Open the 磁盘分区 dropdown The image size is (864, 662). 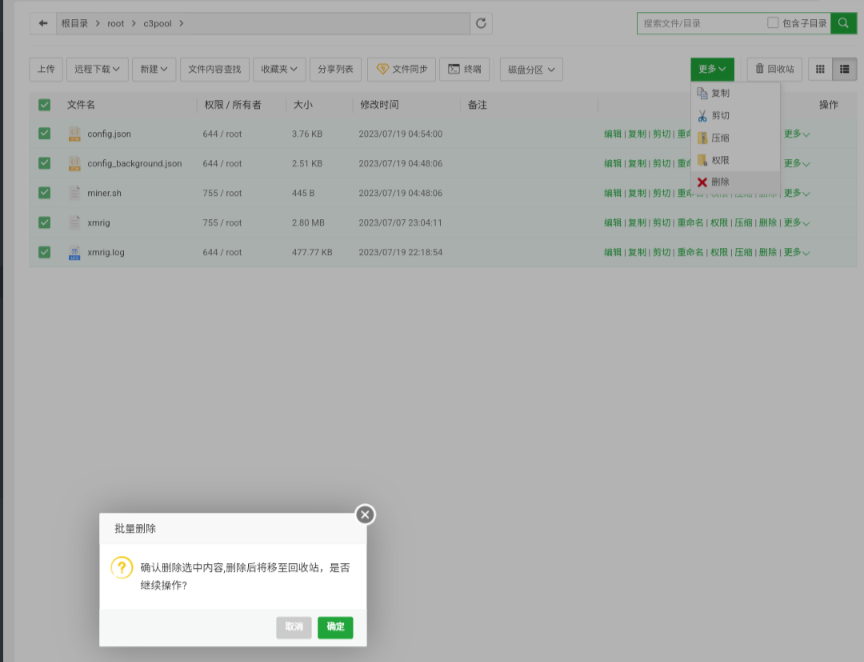[531, 70]
